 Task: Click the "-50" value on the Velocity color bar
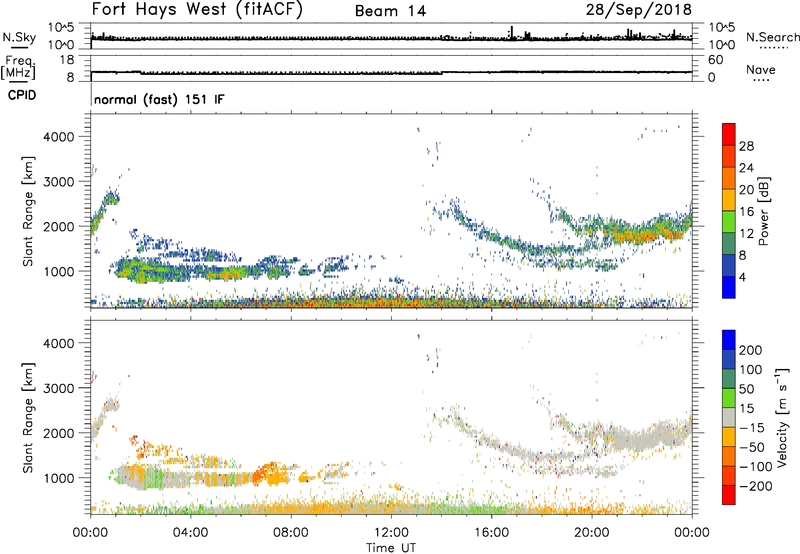(x=751, y=447)
